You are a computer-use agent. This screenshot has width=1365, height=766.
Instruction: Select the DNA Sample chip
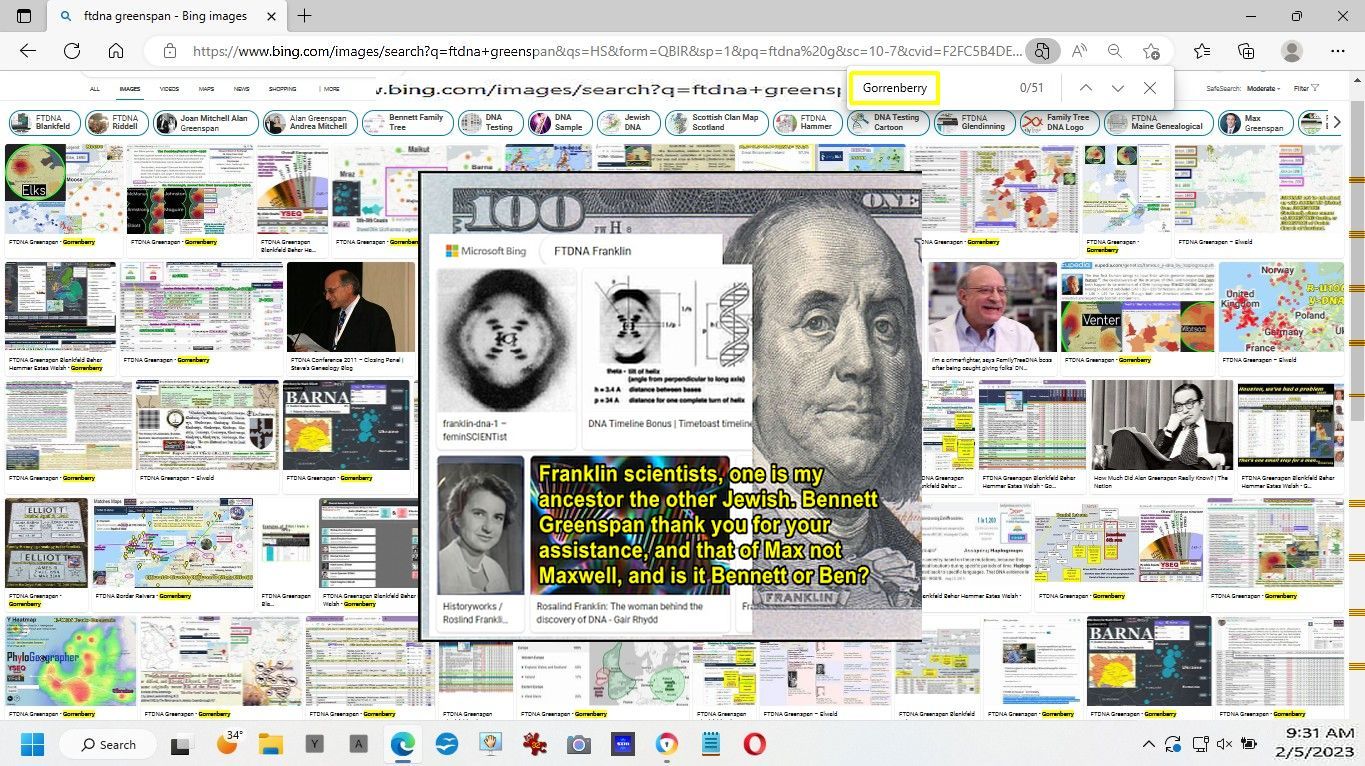[560, 123]
